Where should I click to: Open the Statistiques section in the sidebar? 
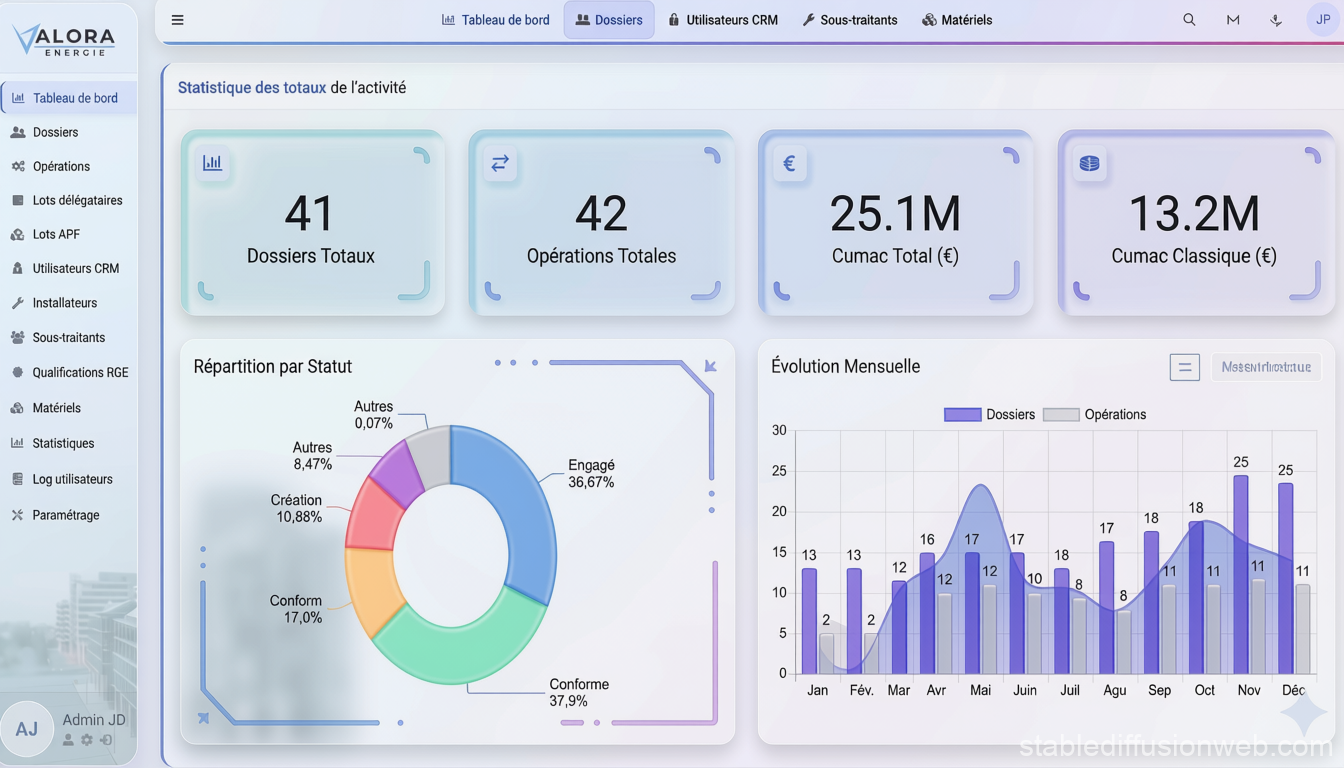pyautogui.click(x=64, y=443)
